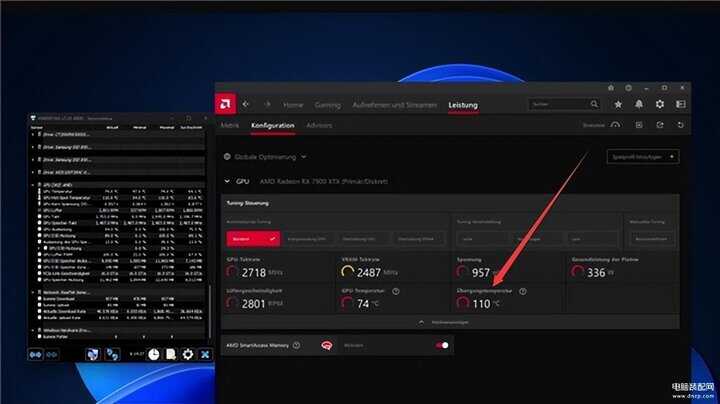720x404 pixels.
Task: Click the globe icon before Globale Optimierung
Action: pyautogui.click(x=227, y=157)
